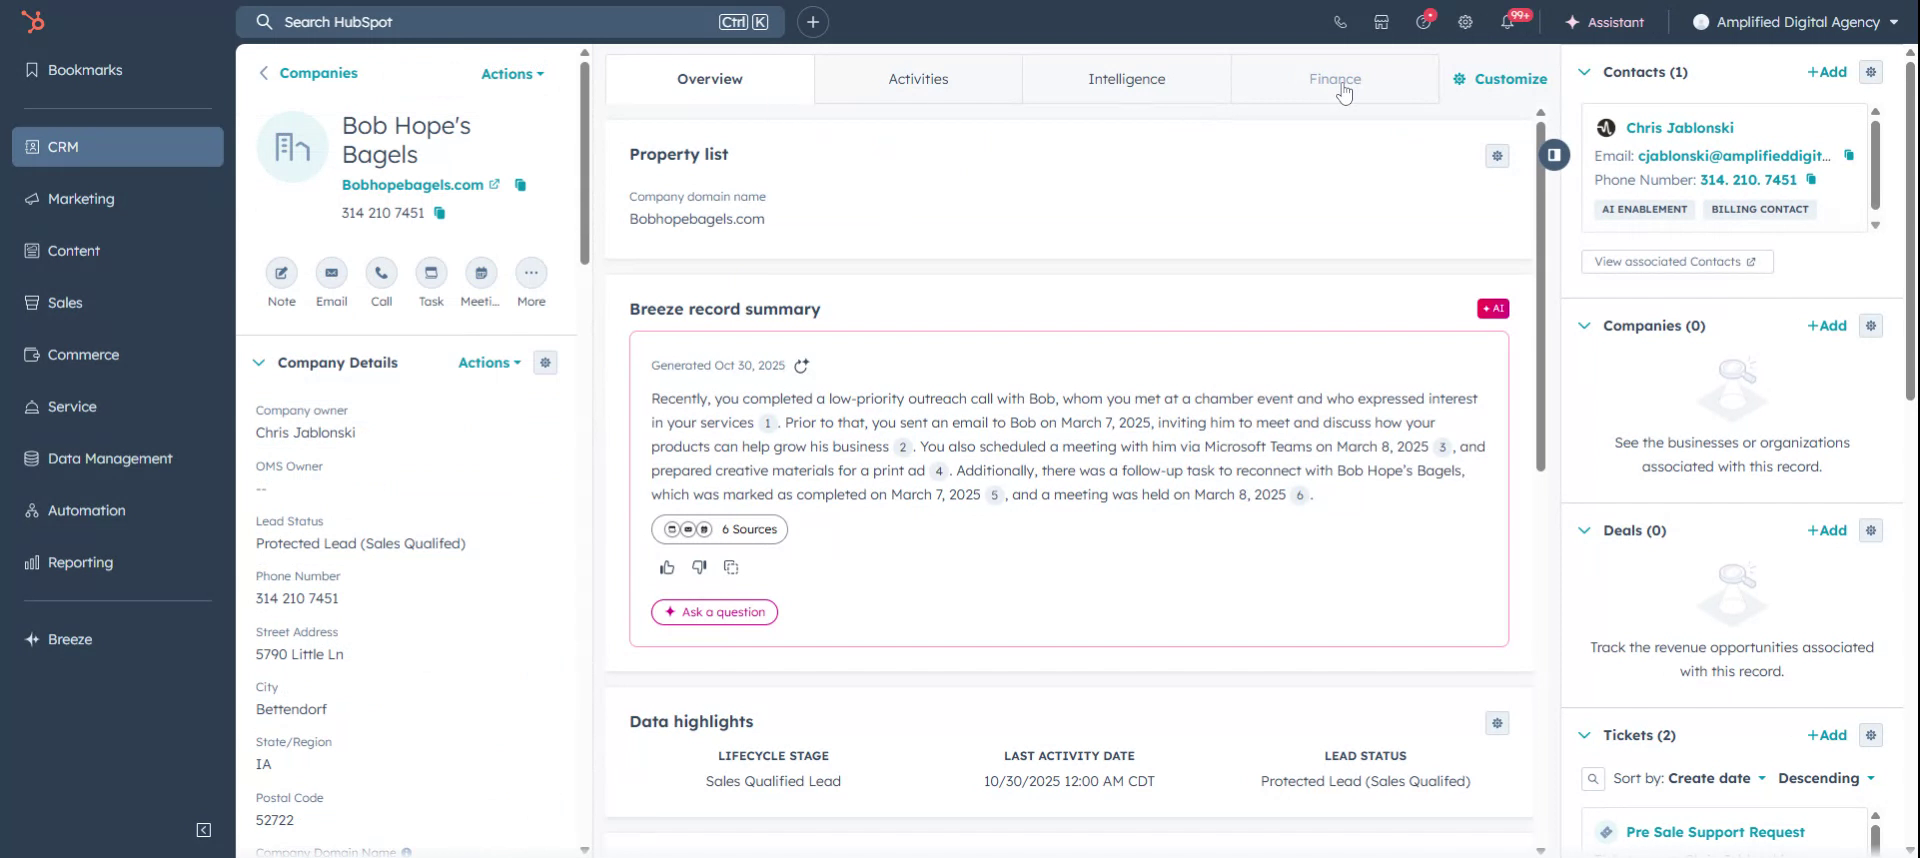Open Company Details section settings gear

[x=545, y=363]
